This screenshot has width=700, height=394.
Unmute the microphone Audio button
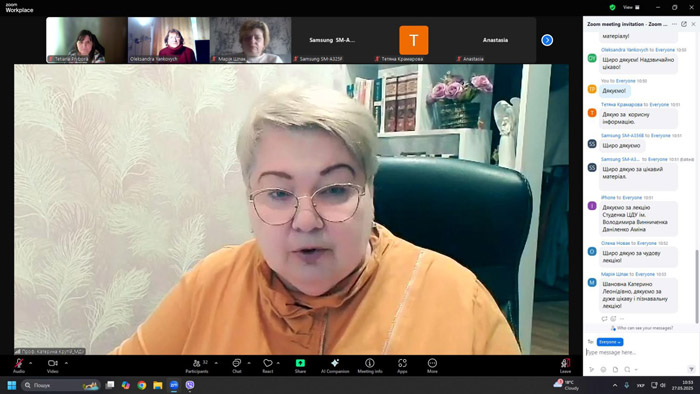point(19,365)
